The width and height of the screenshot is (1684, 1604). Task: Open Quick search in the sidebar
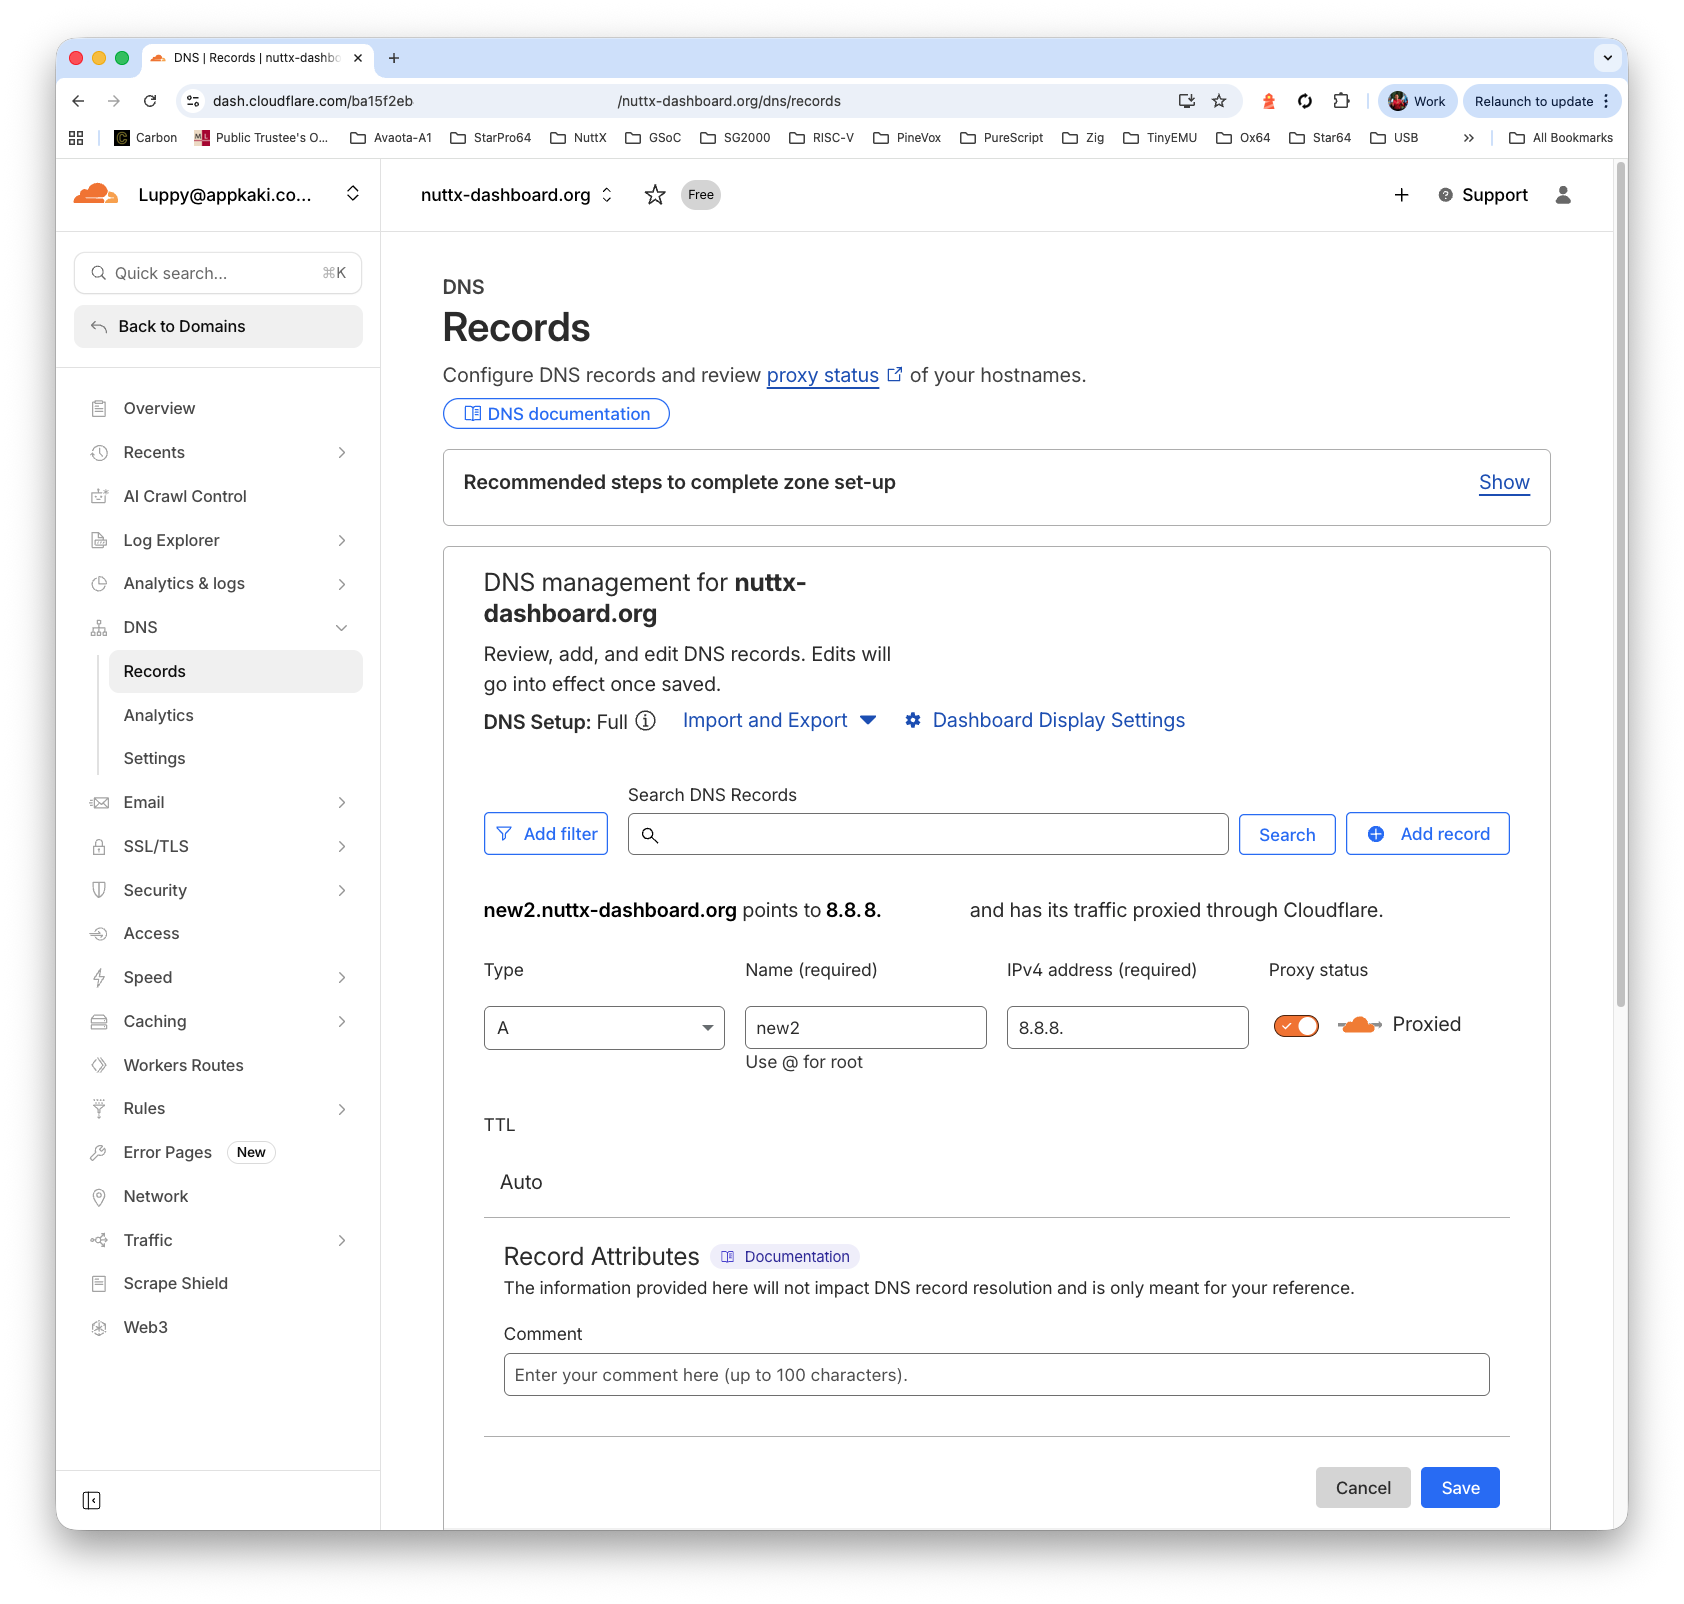point(218,272)
